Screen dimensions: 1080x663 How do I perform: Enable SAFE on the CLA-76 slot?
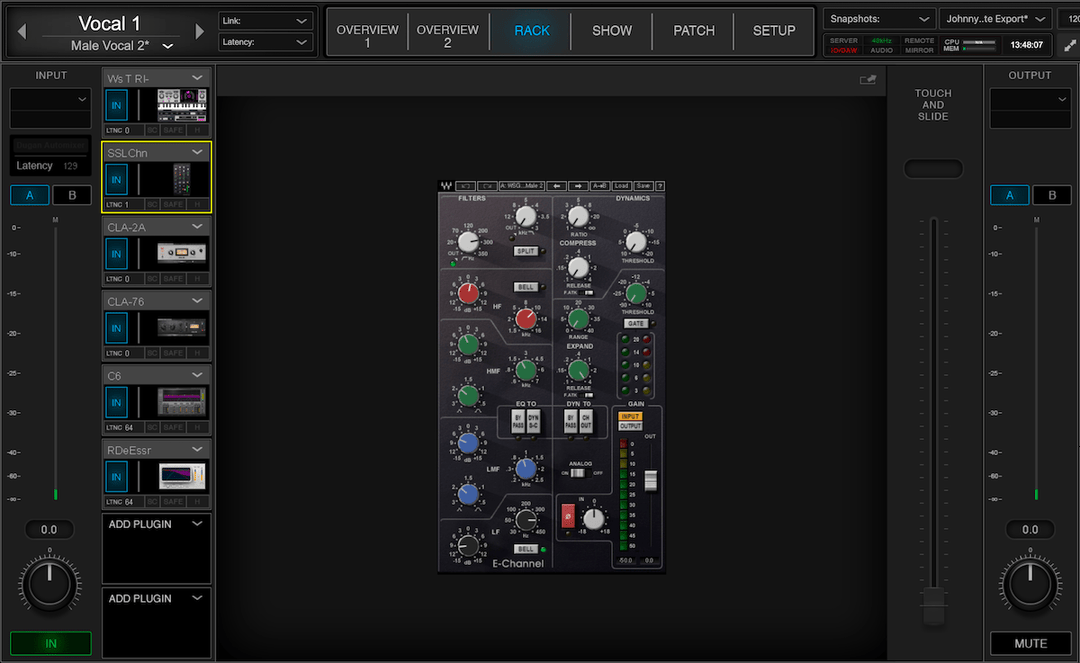click(172, 352)
